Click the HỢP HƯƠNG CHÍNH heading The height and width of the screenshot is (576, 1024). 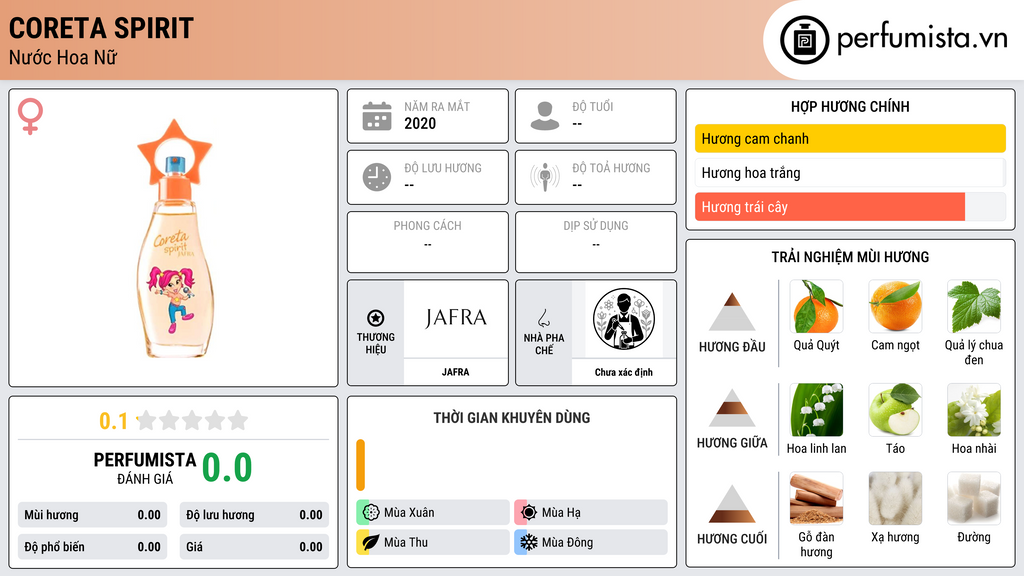pos(850,106)
